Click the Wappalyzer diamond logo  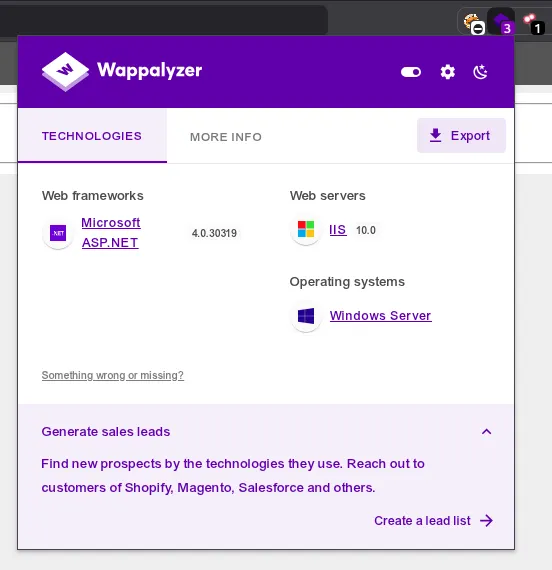pos(65,71)
